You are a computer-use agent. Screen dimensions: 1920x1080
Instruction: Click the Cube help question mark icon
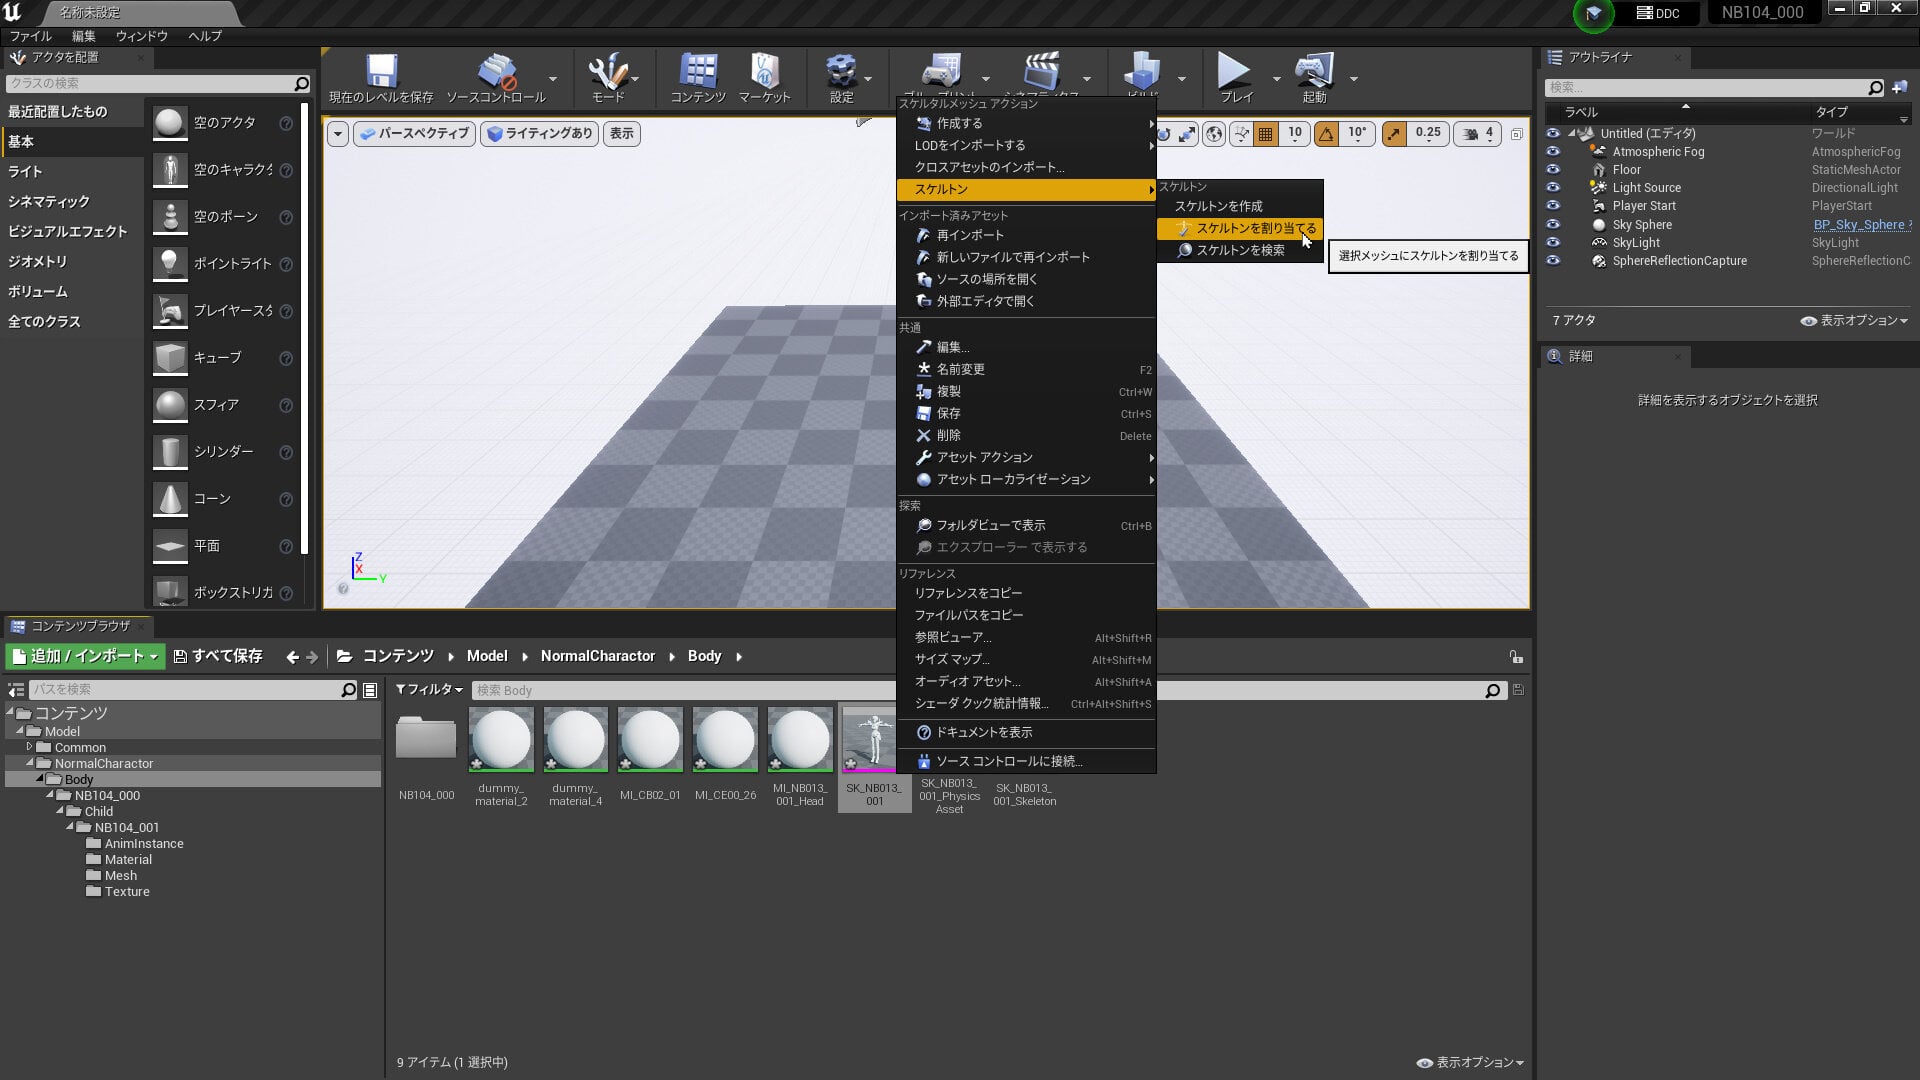(x=286, y=358)
